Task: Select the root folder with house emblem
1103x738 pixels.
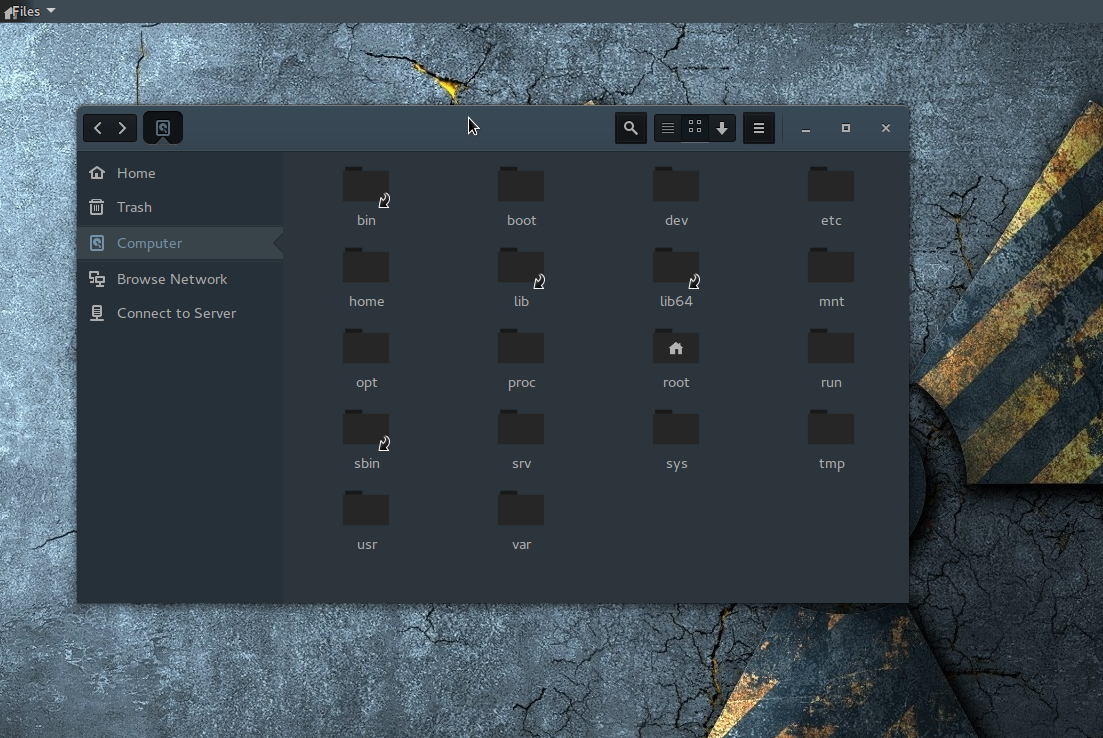Action: click(x=676, y=347)
